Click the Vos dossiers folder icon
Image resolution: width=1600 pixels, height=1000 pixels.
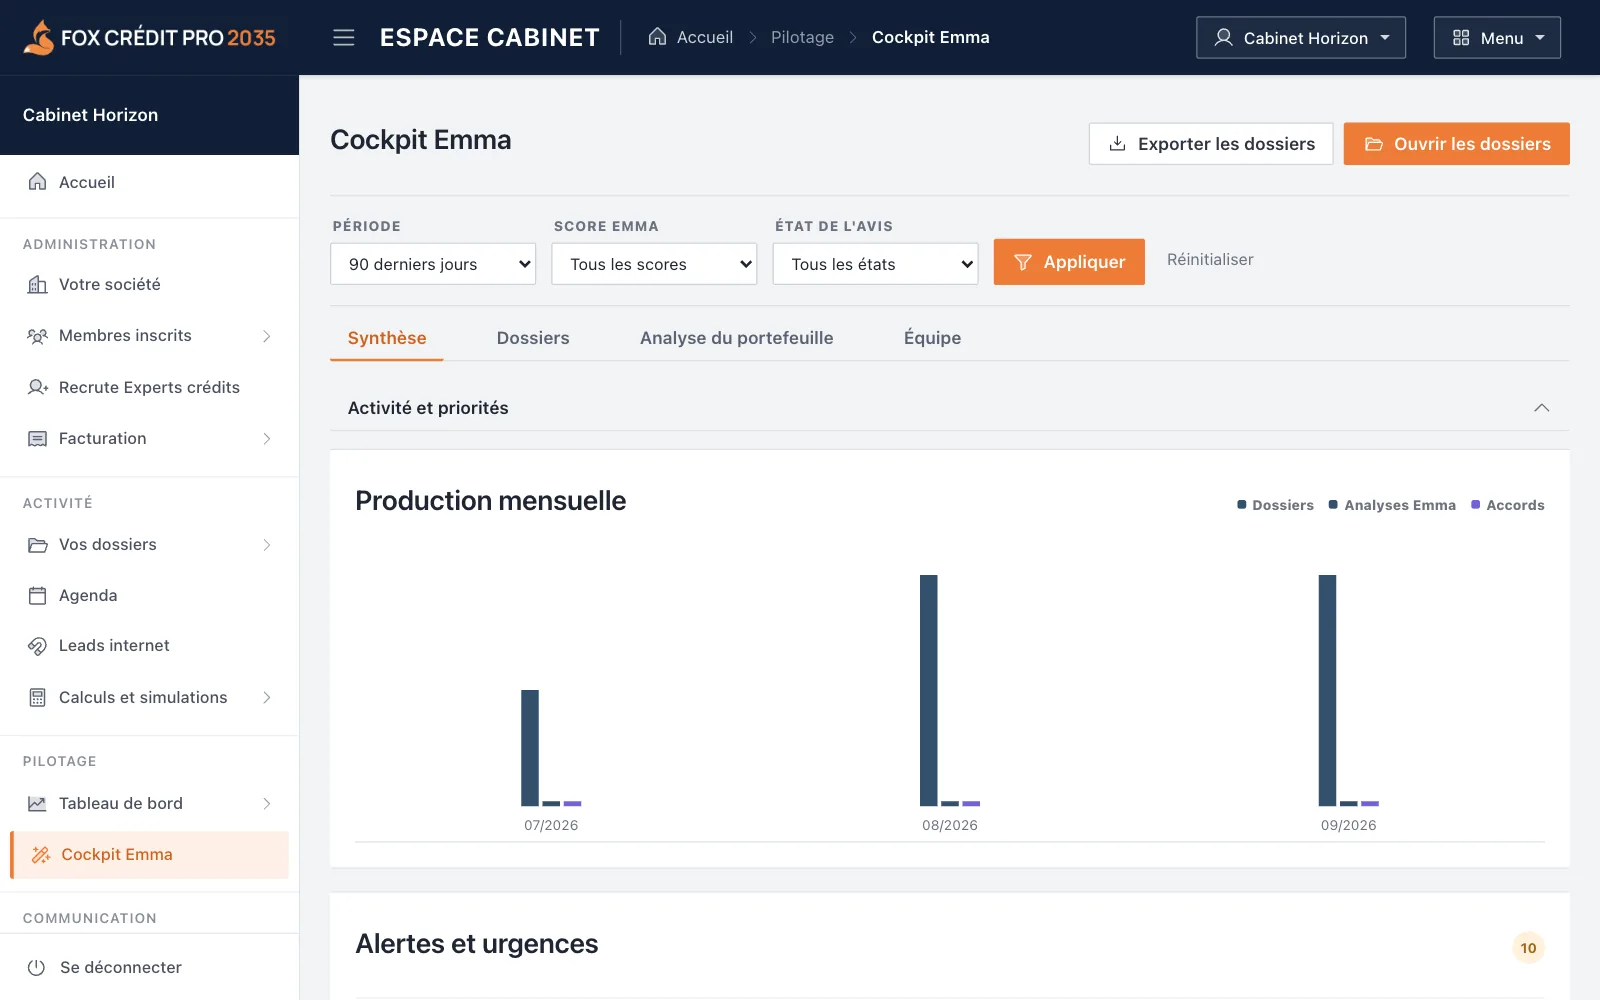[37, 545]
